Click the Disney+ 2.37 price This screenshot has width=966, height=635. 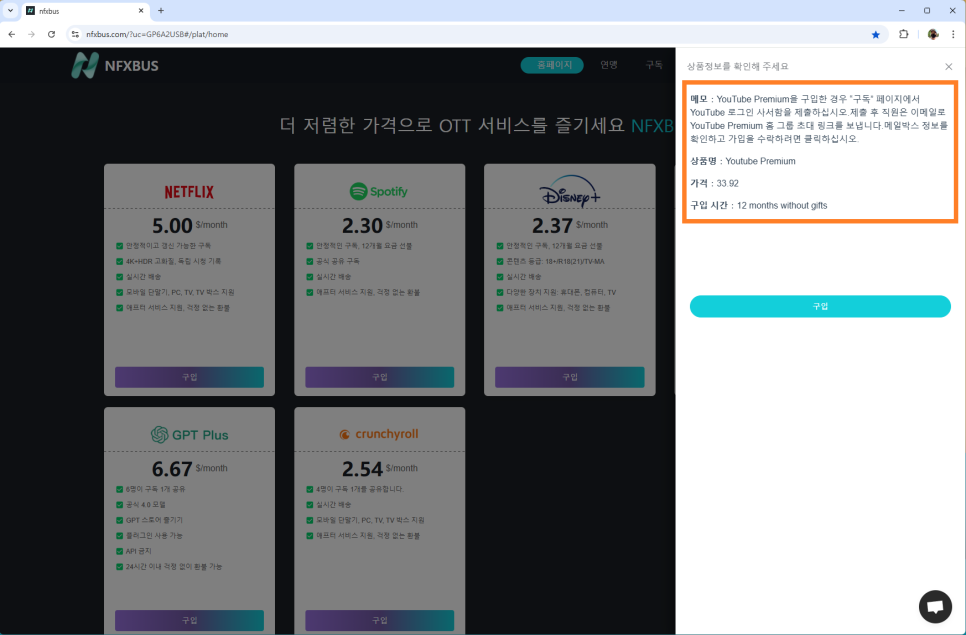click(552, 225)
